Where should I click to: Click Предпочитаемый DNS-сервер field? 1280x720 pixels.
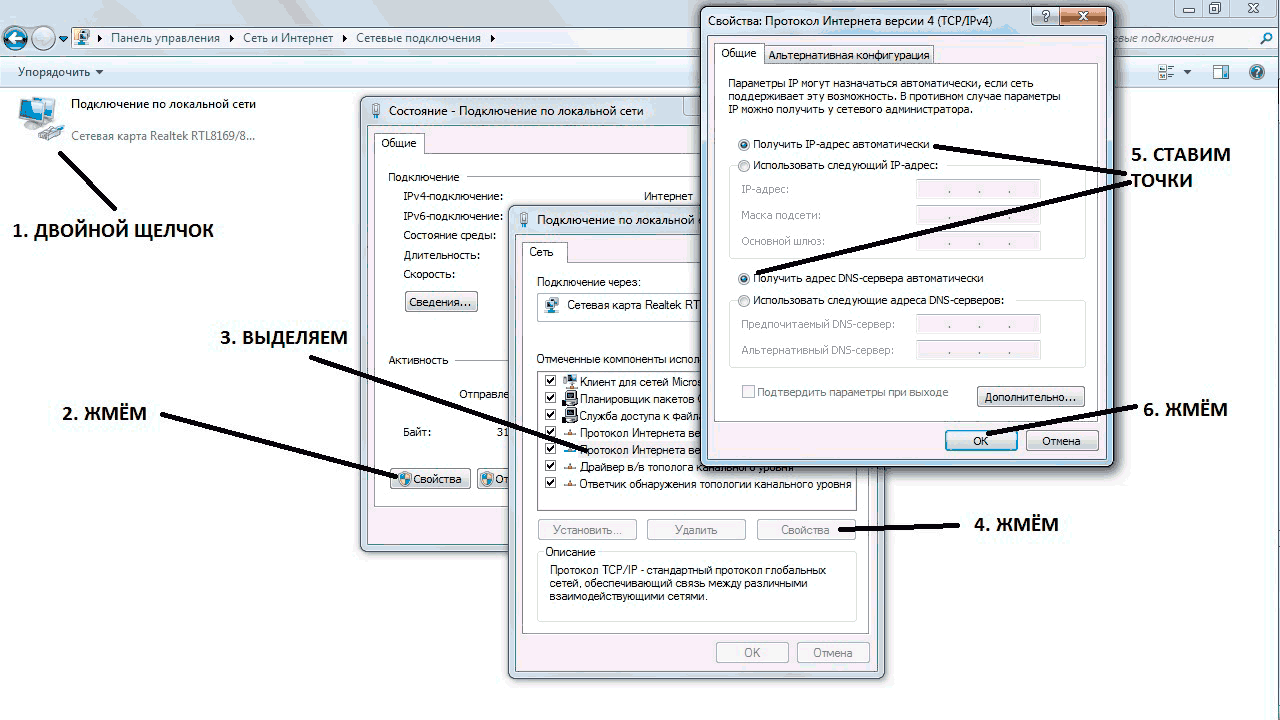[978, 324]
